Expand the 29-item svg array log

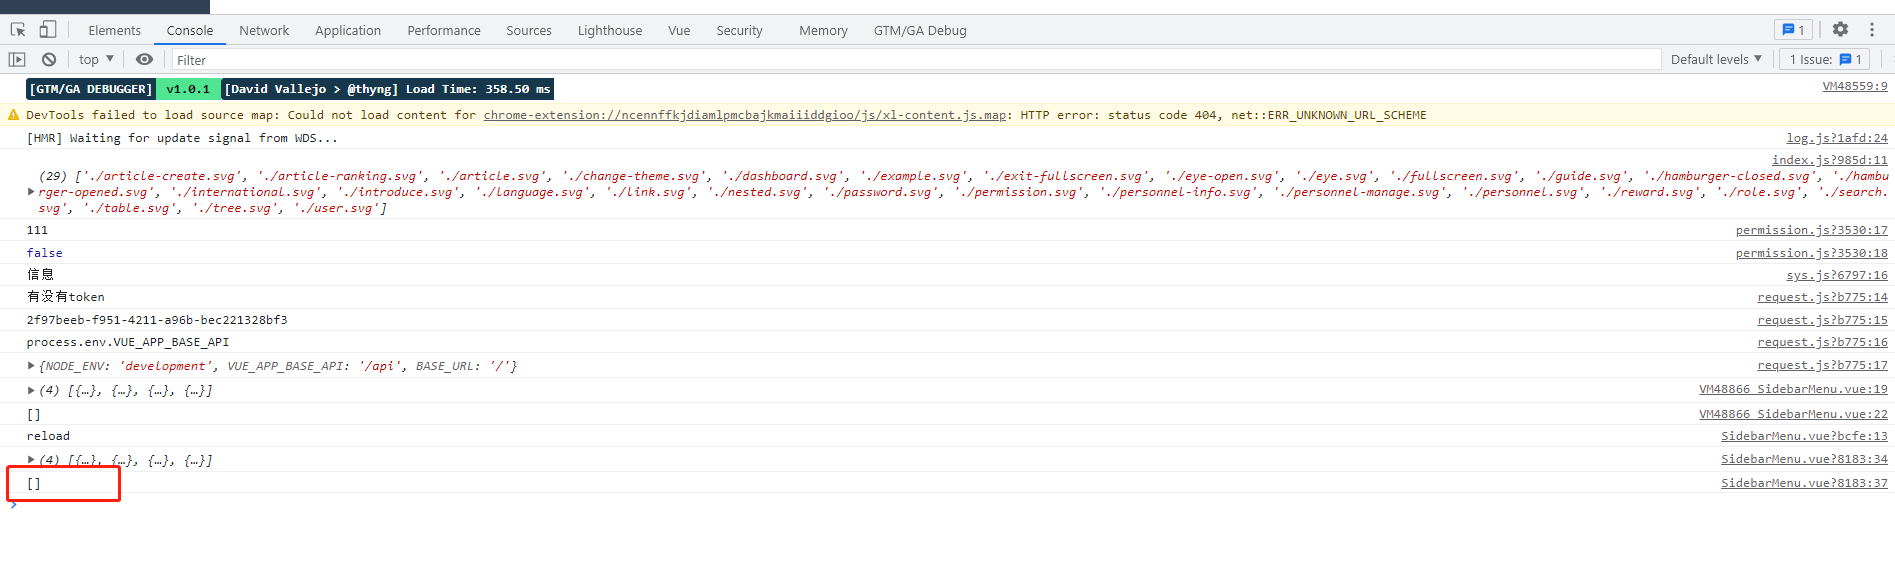tap(31, 192)
